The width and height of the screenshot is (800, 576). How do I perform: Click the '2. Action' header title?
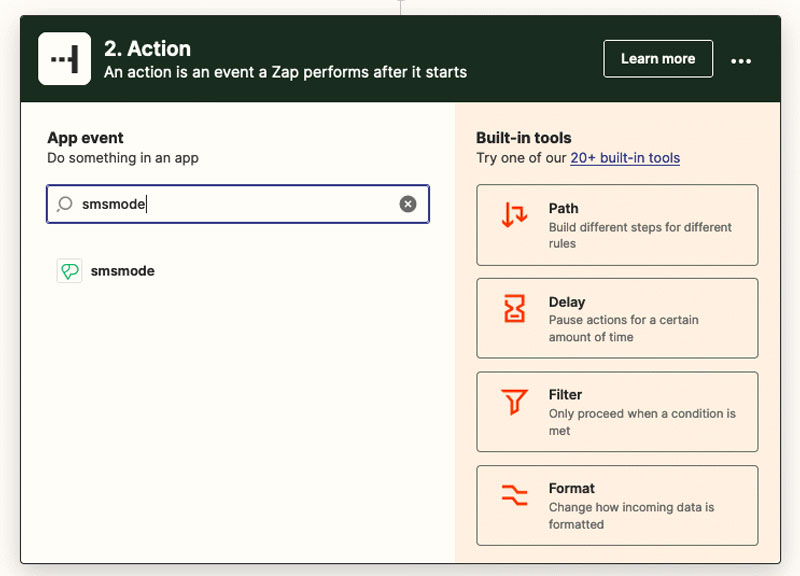[147, 49]
